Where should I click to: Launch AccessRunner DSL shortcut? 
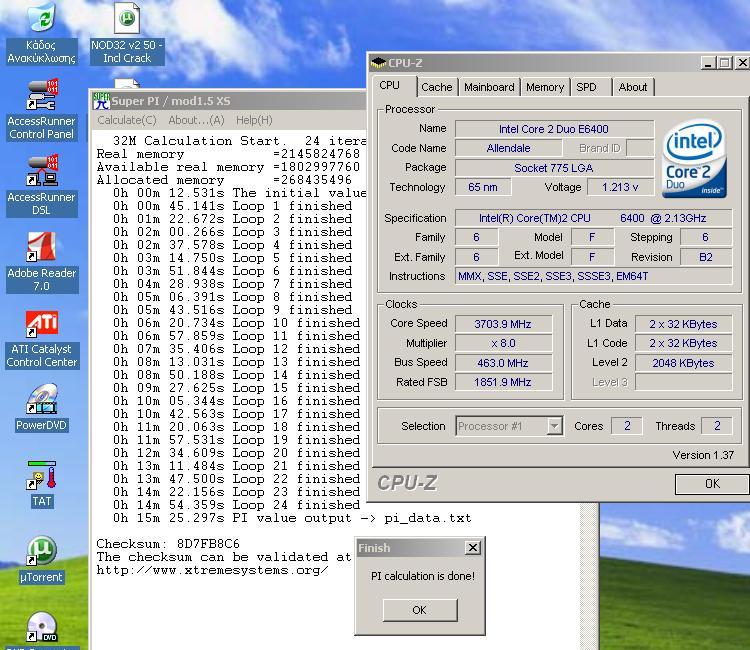(42, 186)
